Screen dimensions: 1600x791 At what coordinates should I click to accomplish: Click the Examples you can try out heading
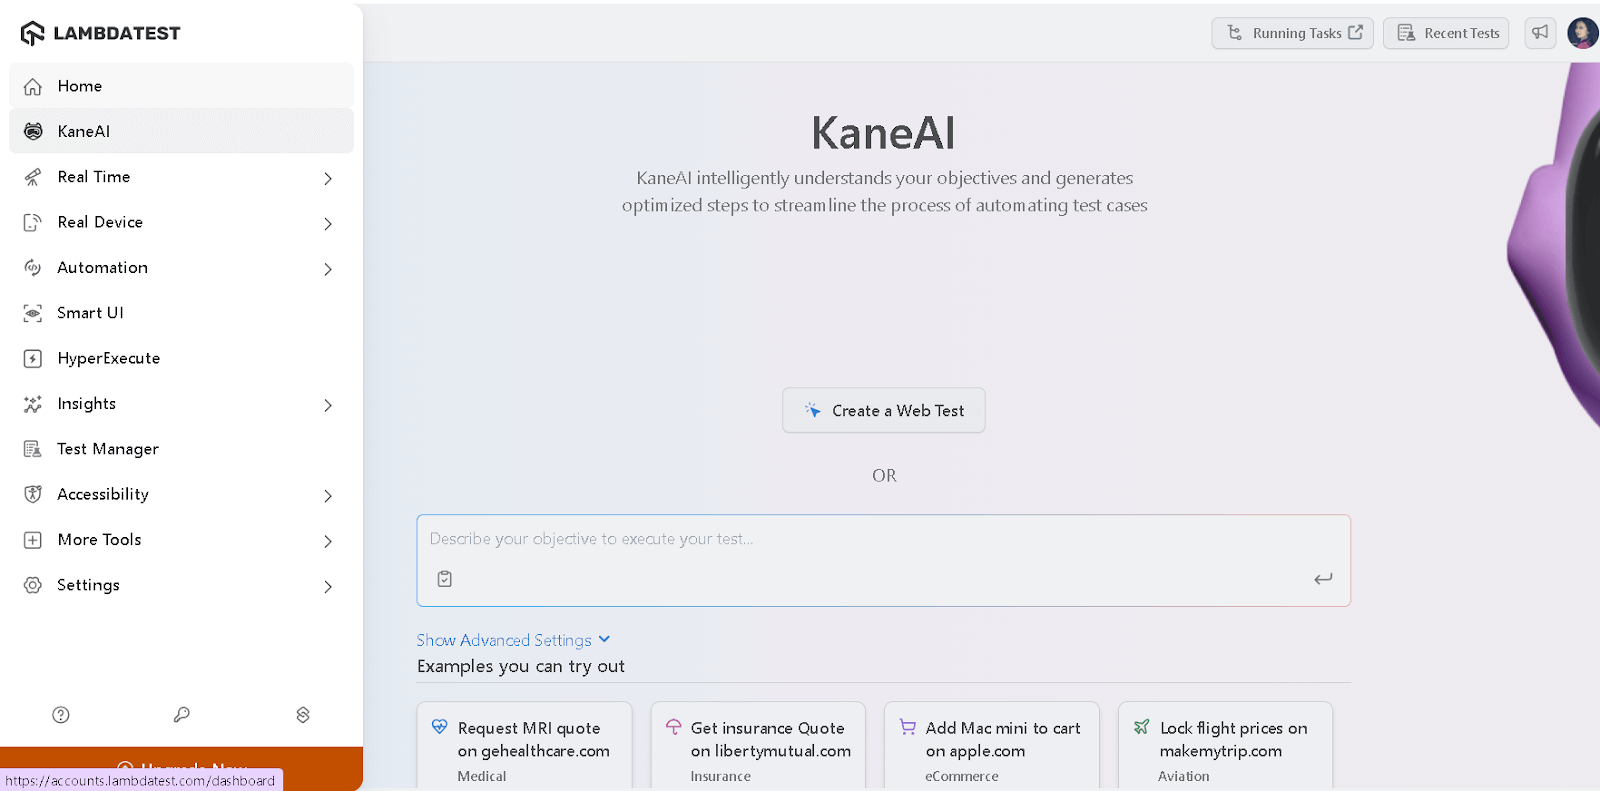pos(521,666)
